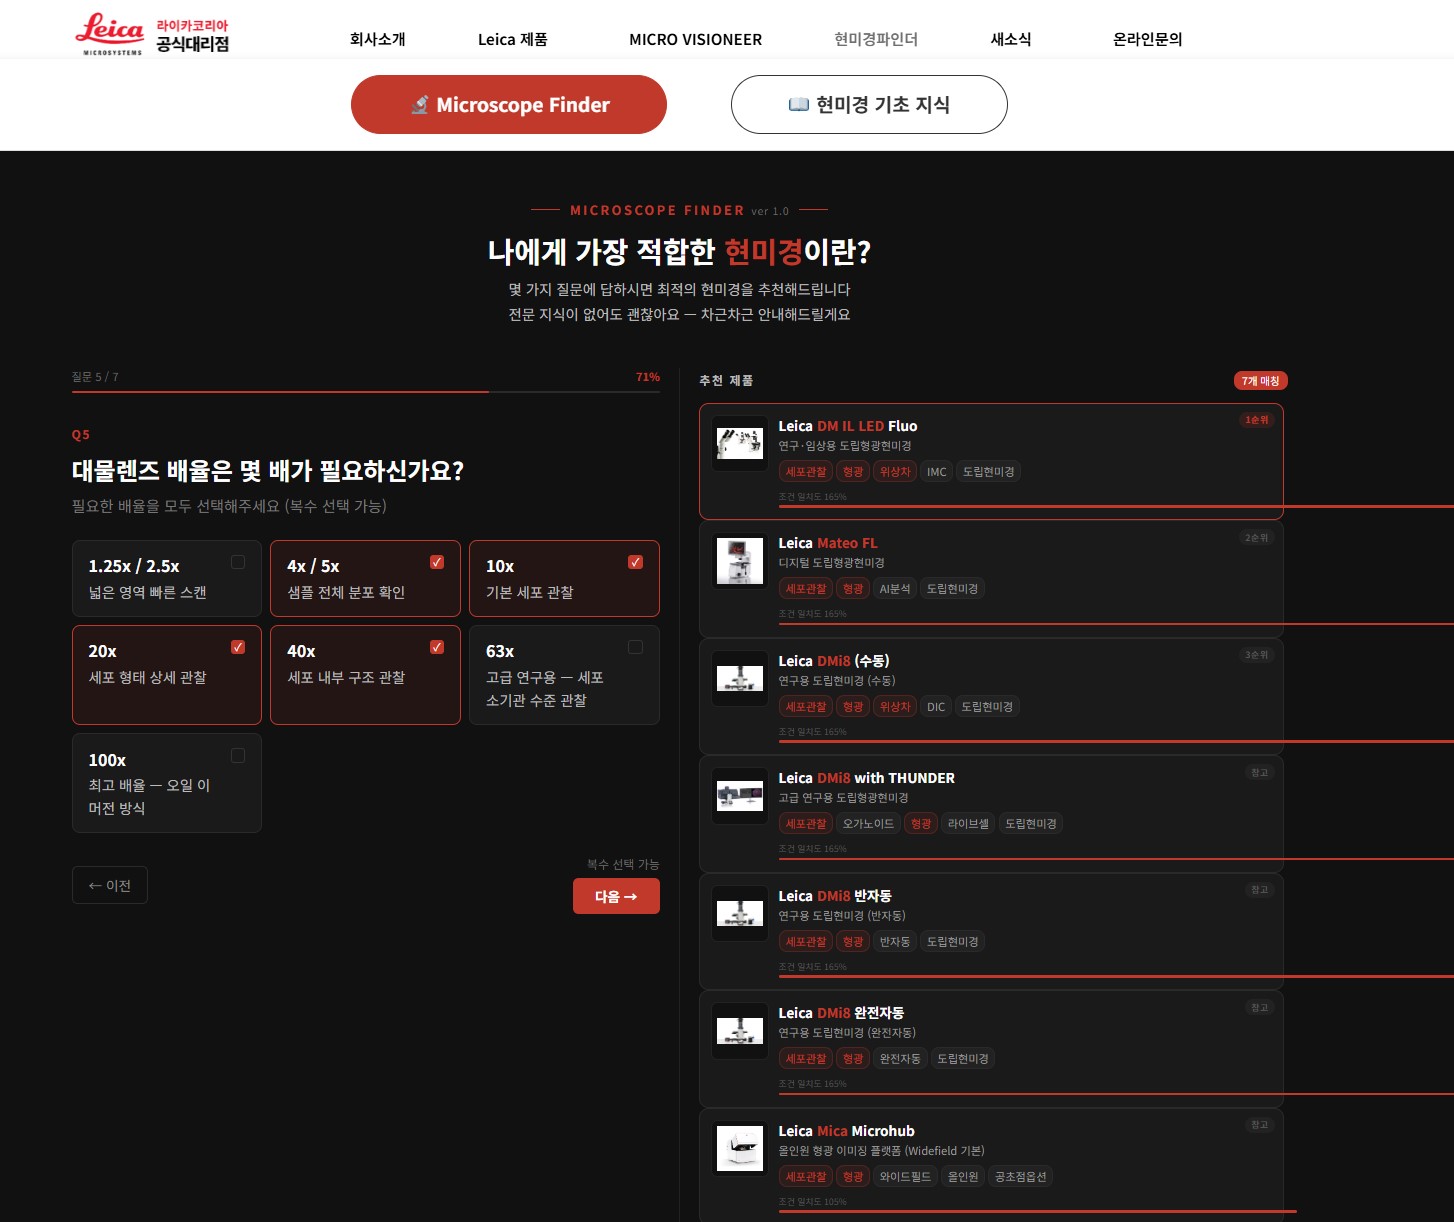Click the 3순위 rank badge
The image size is (1454, 1222).
click(x=1257, y=655)
